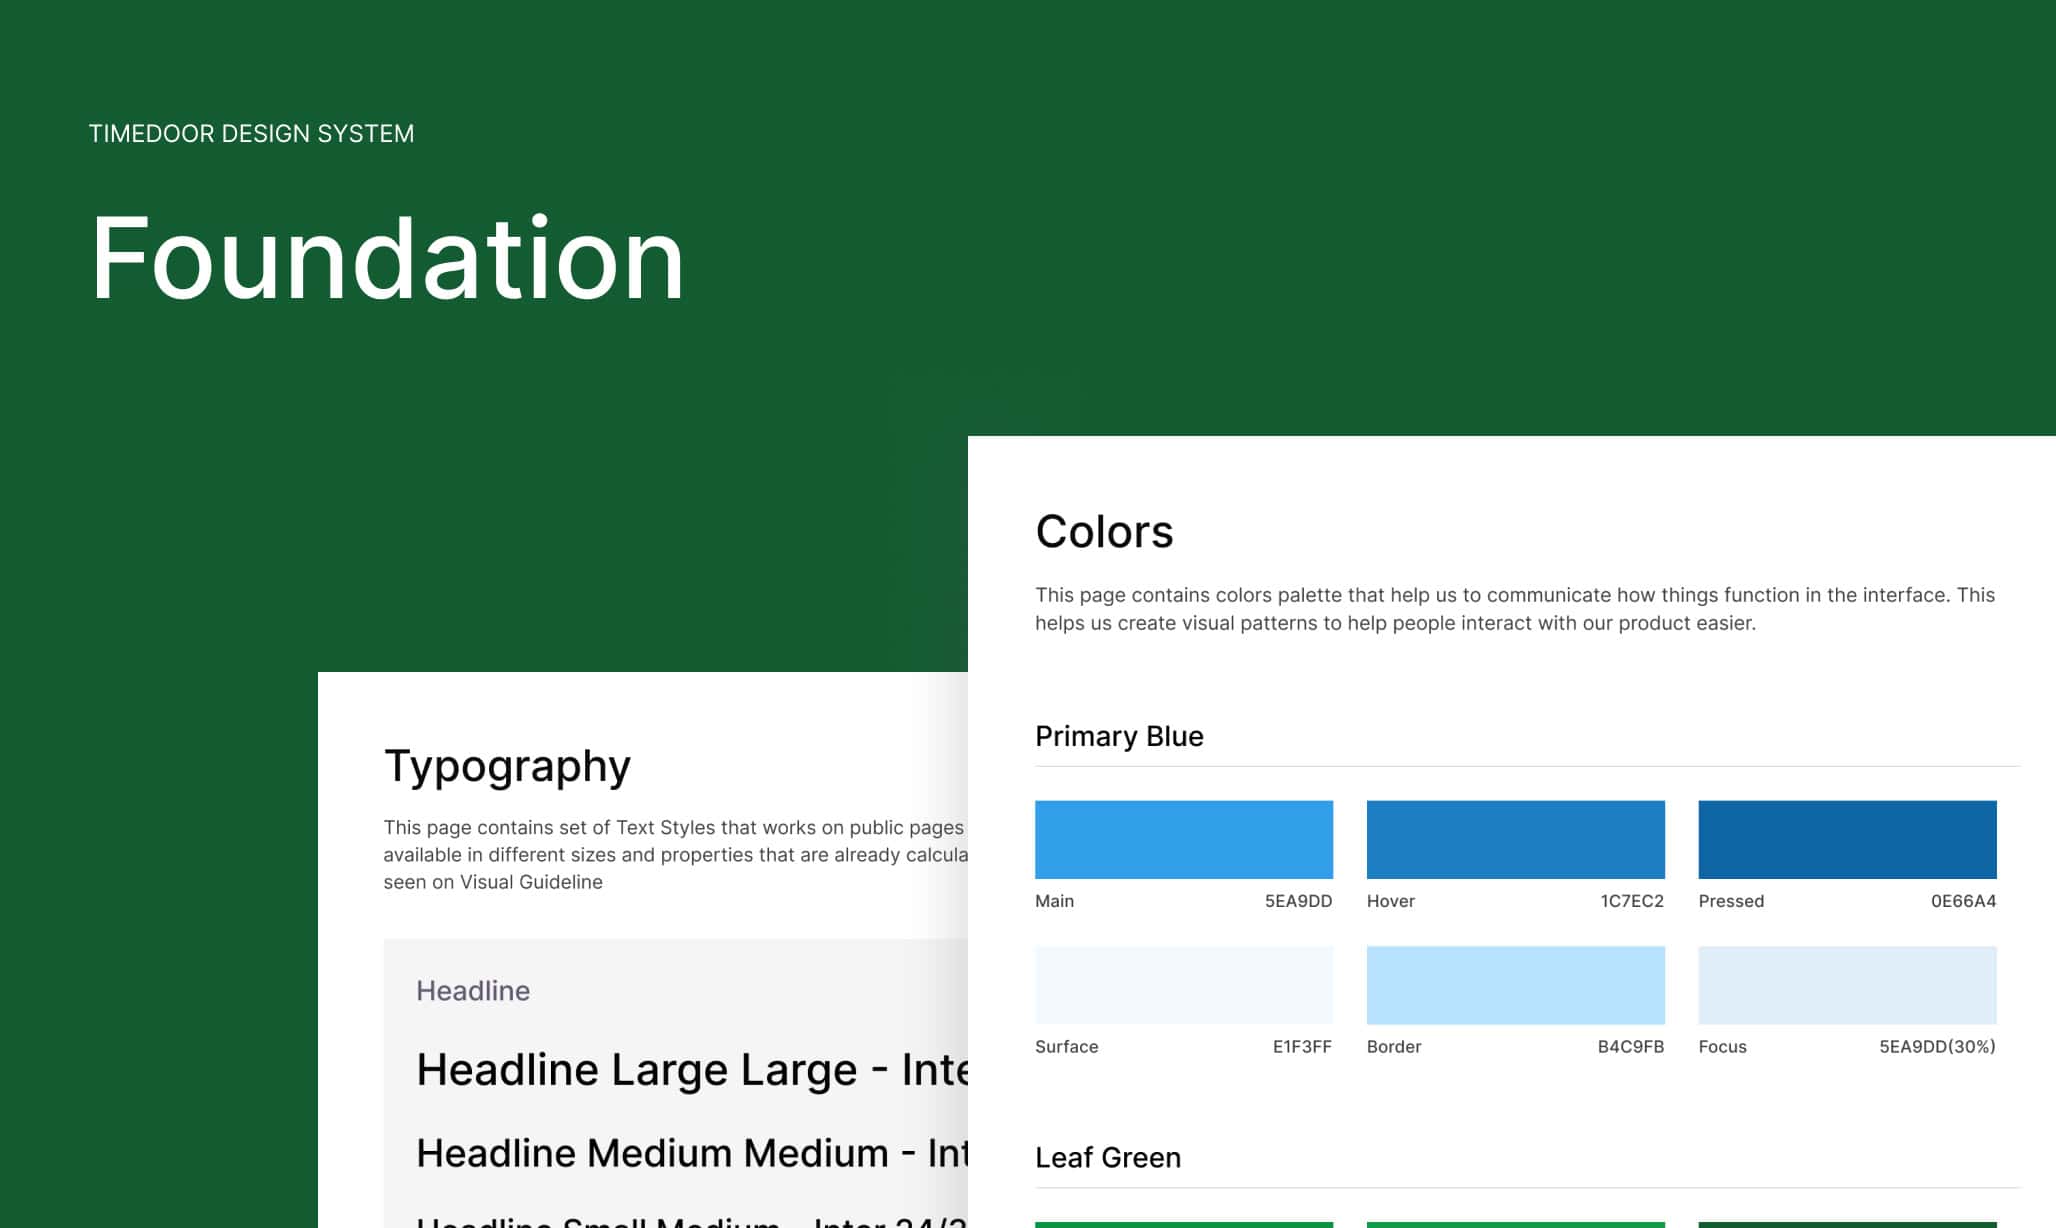Click the Pressed dark blue swatch
Screen dimensions: 2056x1228
[1846, 839]
